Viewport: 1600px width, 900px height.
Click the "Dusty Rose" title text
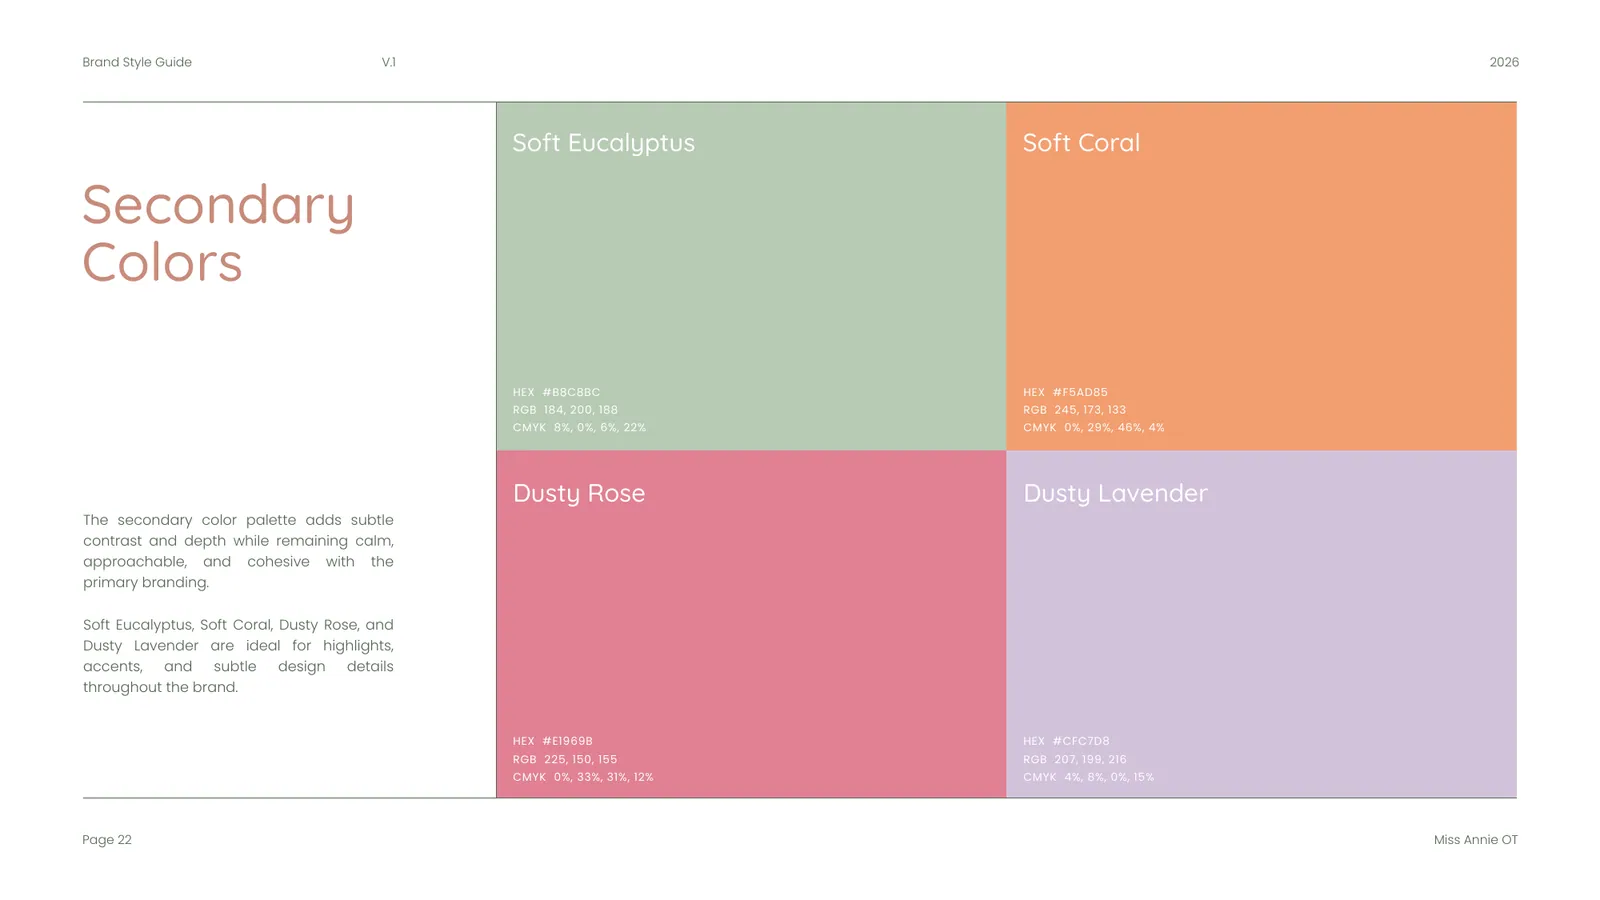click(x=579, y=493)
